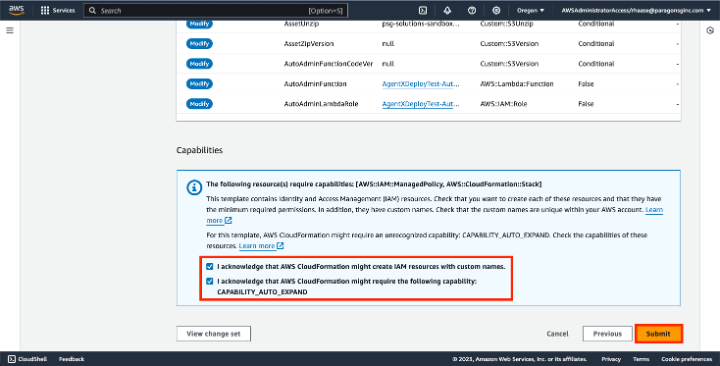The height and width of the screenshot is (366, 720).
Task: Click the Previous button
Action: [x=607, y=334]
